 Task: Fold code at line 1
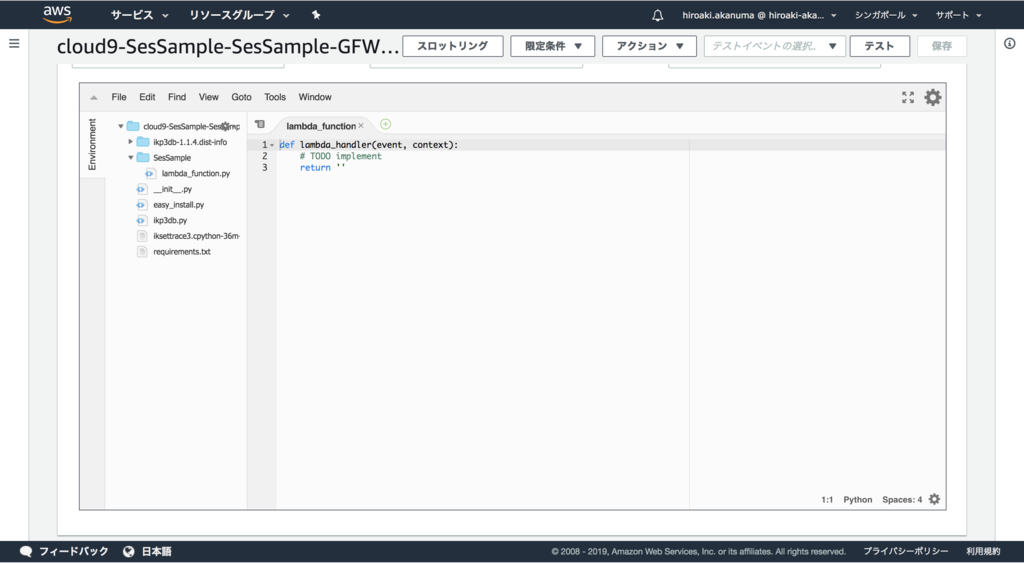[x=272, y=145]
